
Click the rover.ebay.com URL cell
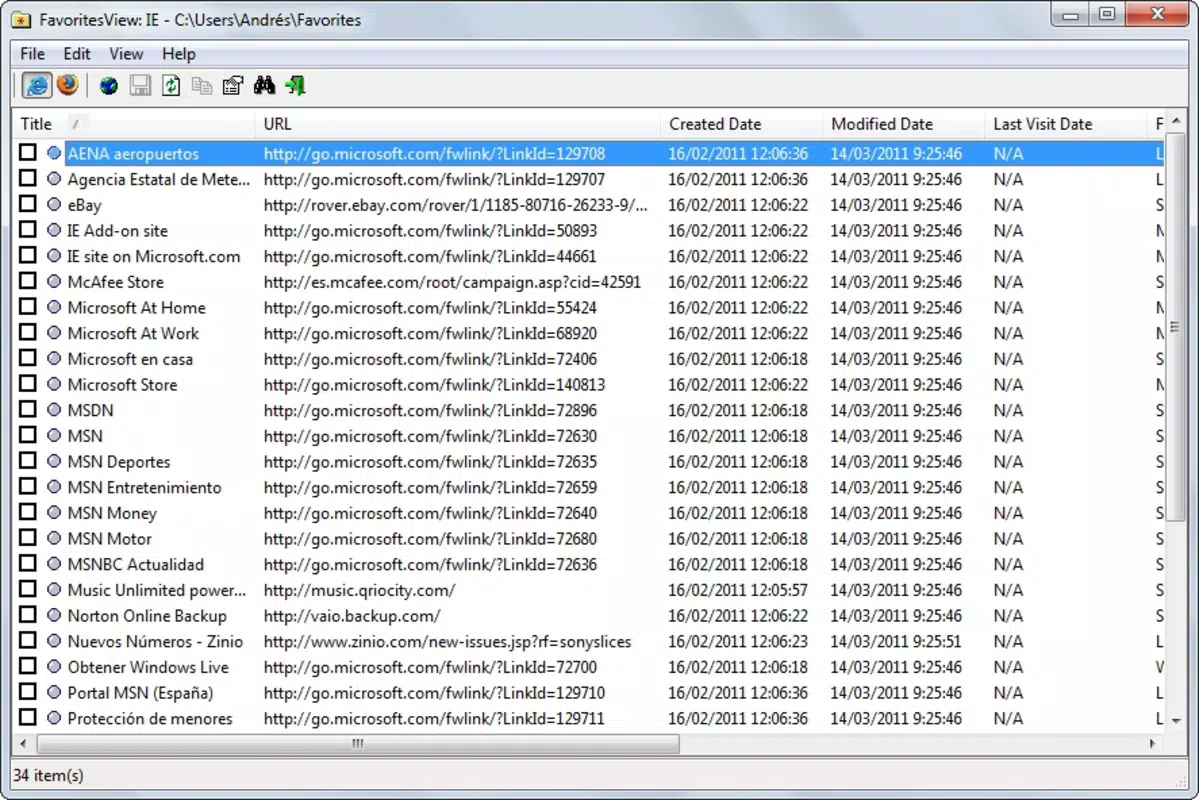click(456, 205)
